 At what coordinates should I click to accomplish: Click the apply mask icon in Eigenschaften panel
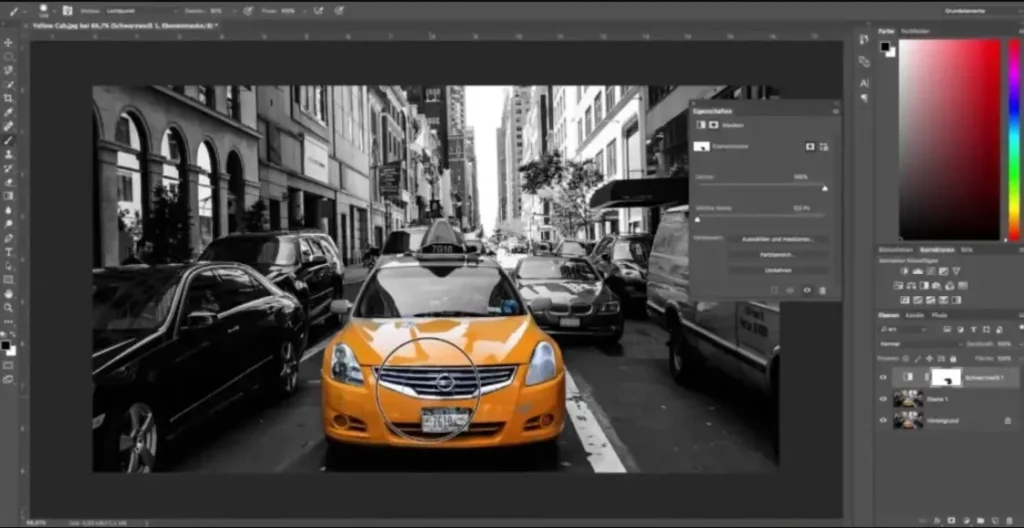click(x=790, y=290)
